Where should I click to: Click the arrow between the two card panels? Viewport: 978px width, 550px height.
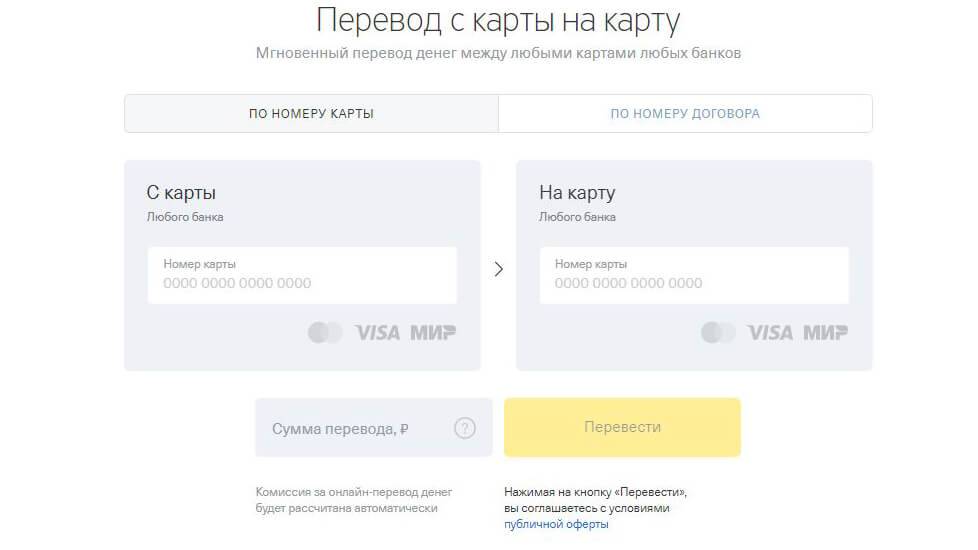click(498, 269)
